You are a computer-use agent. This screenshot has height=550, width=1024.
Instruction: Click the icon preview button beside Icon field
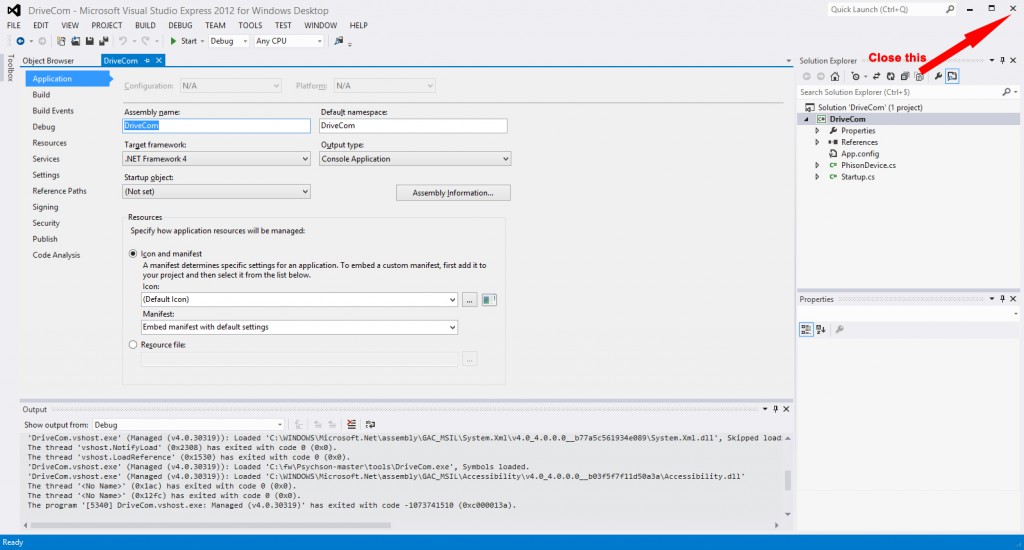point(489,300)
